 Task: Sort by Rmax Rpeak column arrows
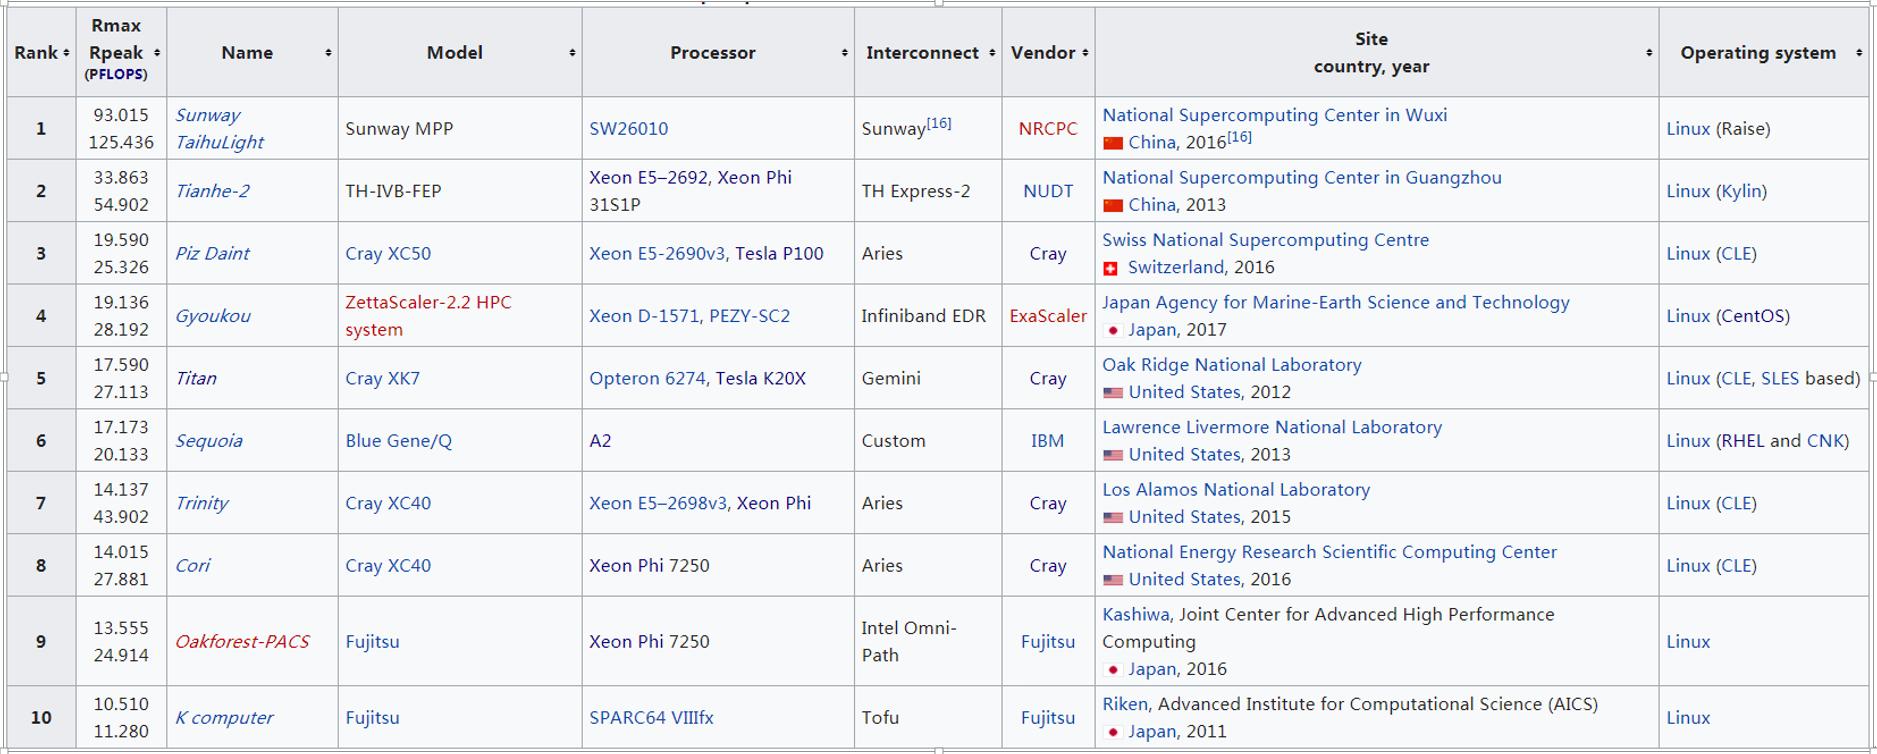[x=157, y=53]
